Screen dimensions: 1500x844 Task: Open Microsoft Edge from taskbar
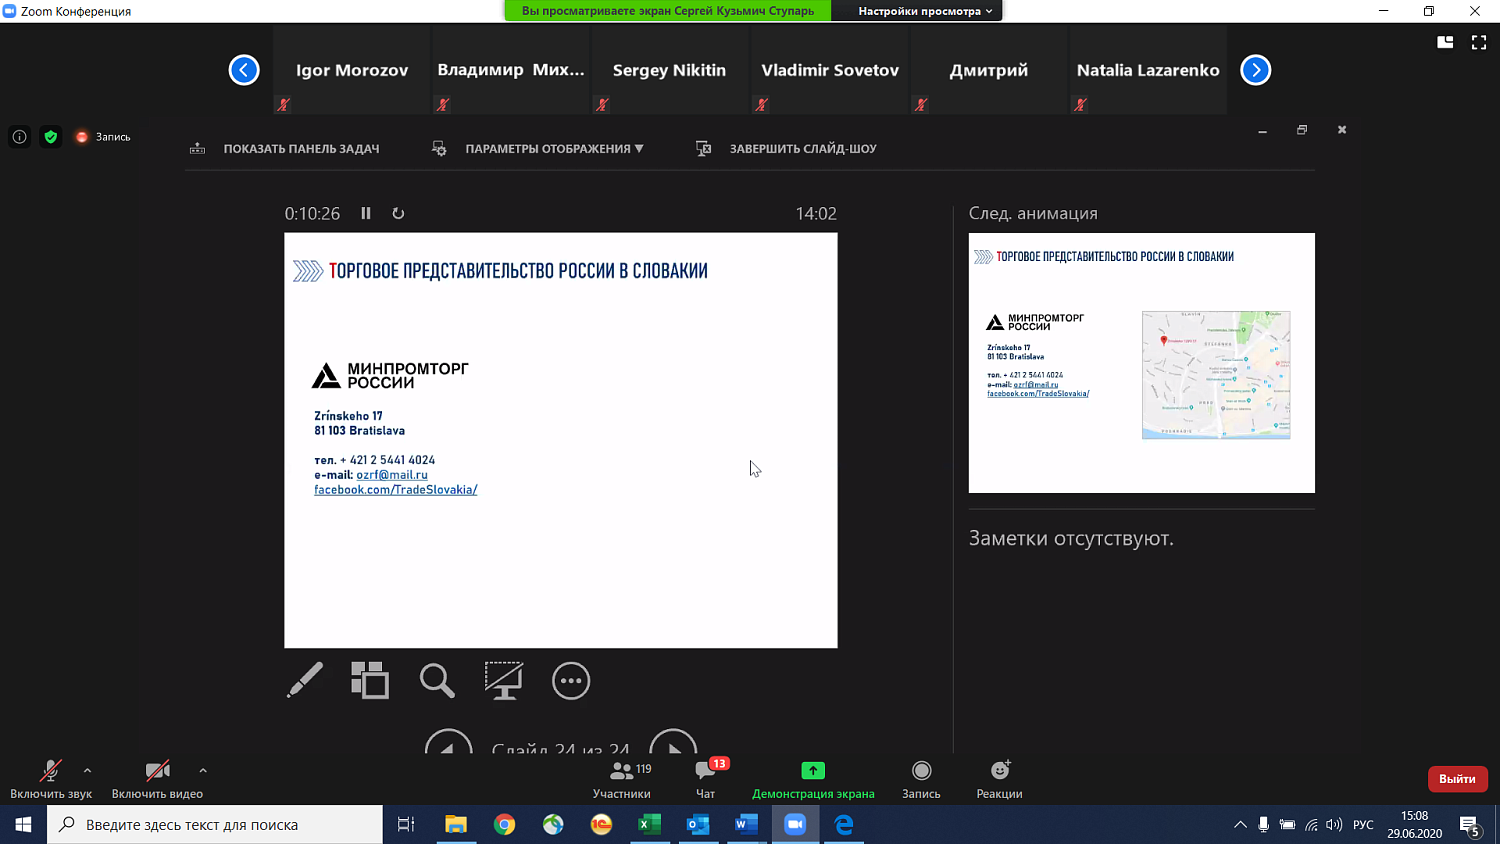[844, 825]
